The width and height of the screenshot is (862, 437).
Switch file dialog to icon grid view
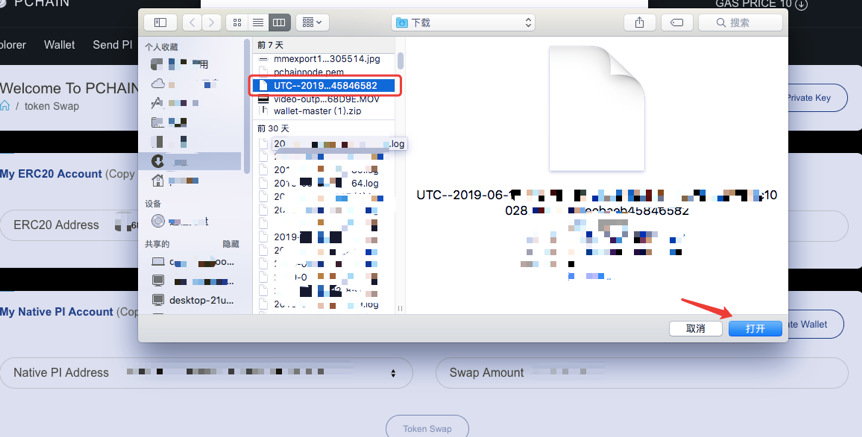[237, 23]
